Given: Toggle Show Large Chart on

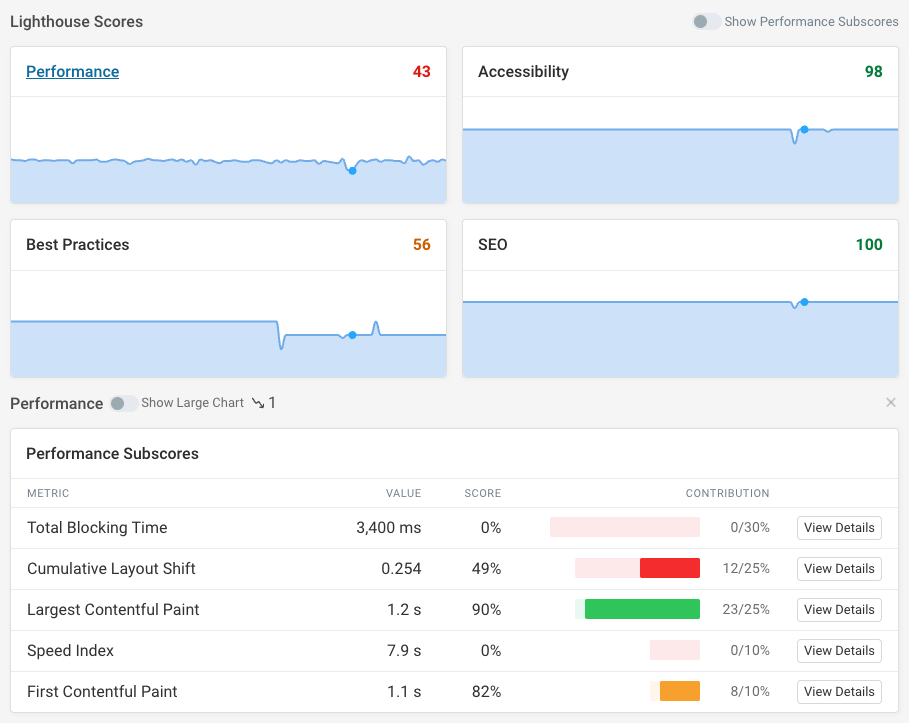Looking at the screenshot, I should [123, 403].
